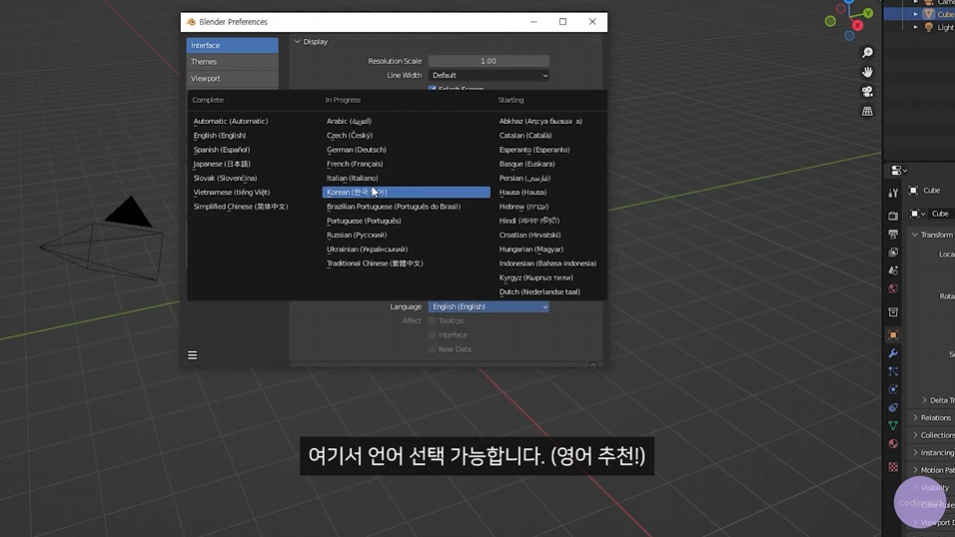Viewport: 955px width, 537px height.
Task: Expand the Cube item in outliner
Action: pyautogui.click(x=915, y=14)
